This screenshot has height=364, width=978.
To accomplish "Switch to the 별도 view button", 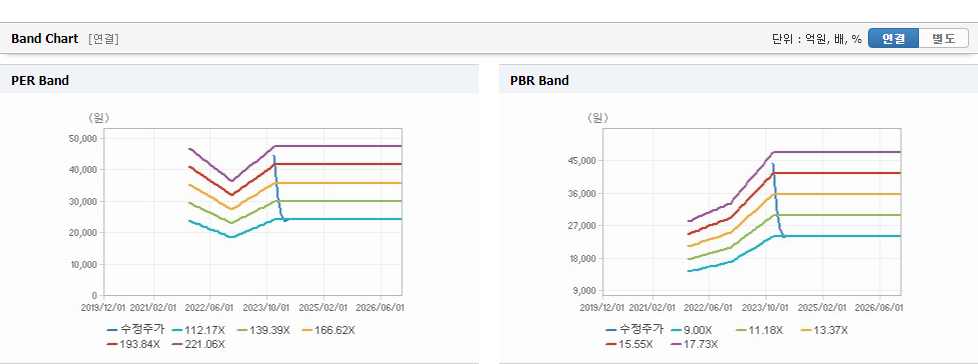I will tap(943, 39).
